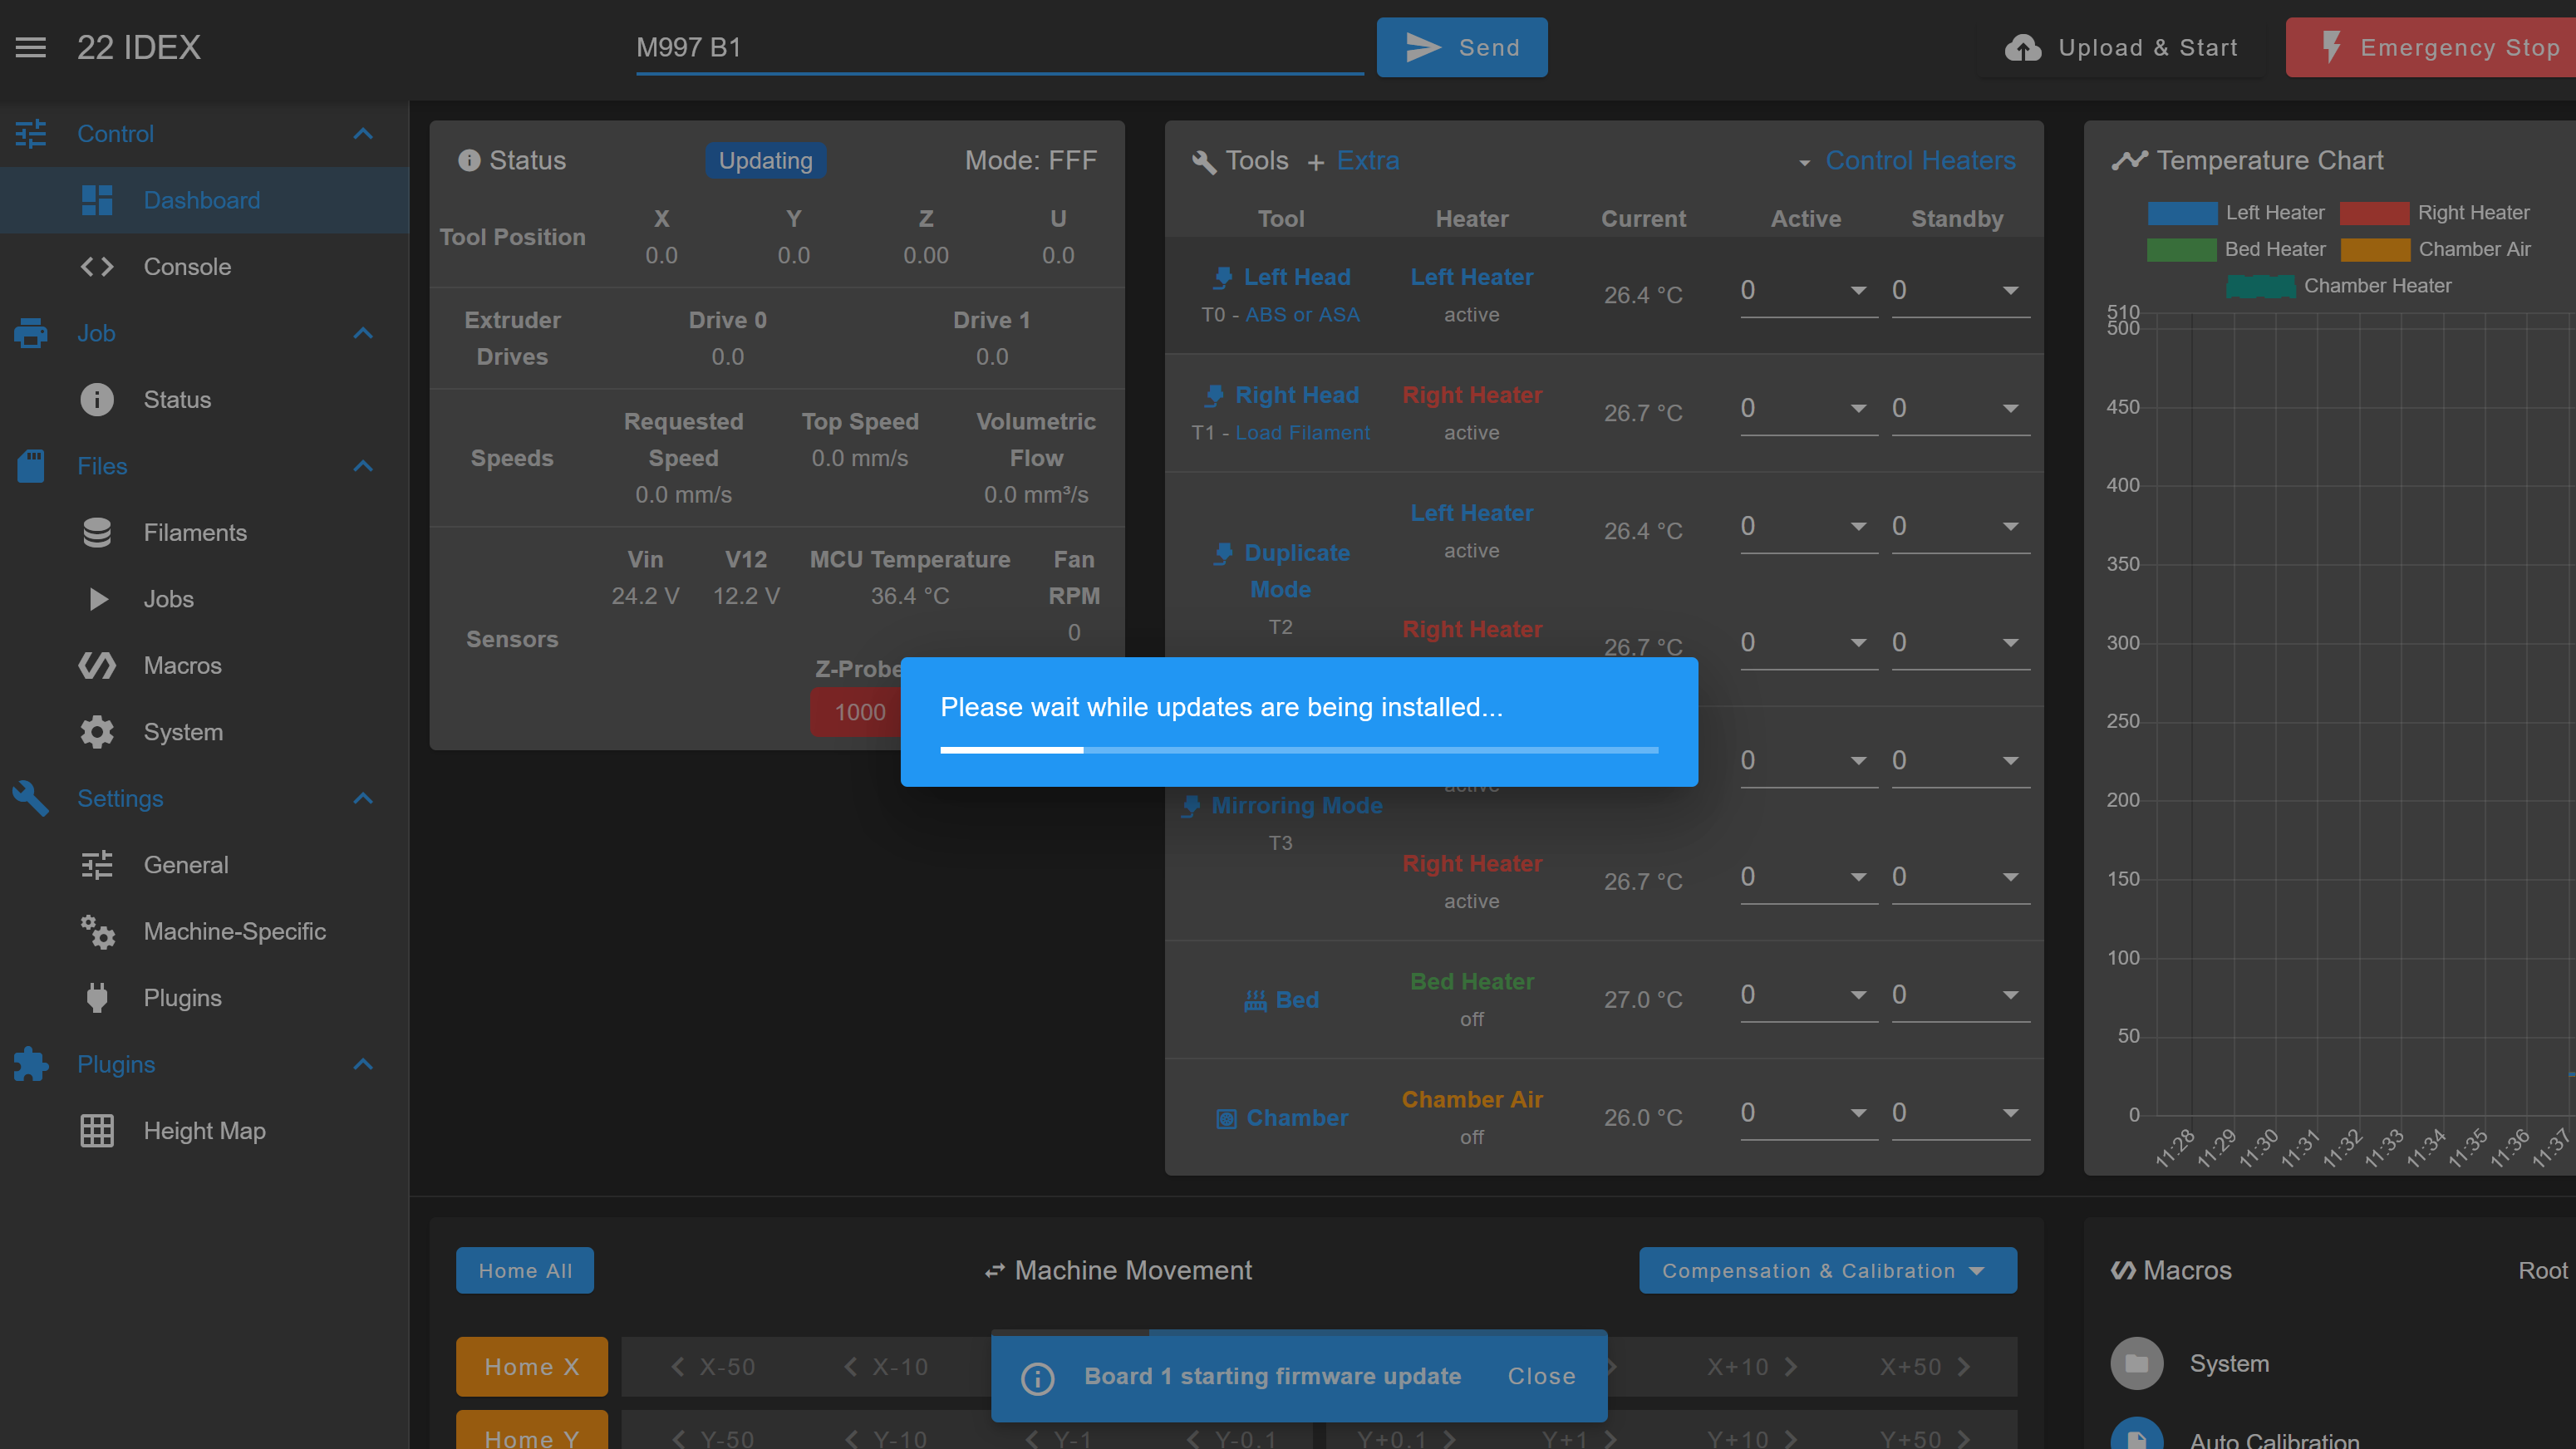Screen dimensions: 2576x1449
Task: Click the Load Filament link for T1
Action: [x=1302, y=433]
